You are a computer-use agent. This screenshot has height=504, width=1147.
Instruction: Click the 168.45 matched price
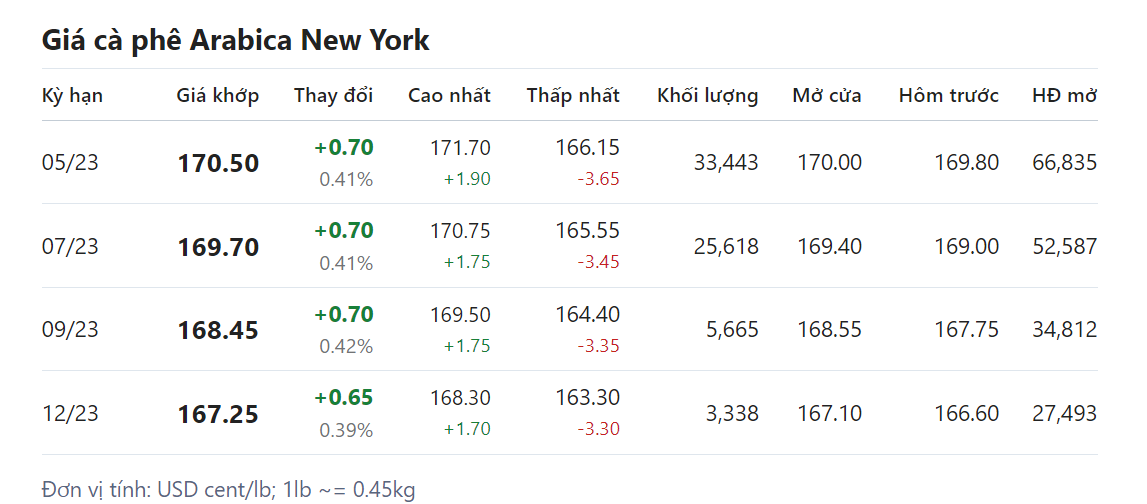click(218, 331)
